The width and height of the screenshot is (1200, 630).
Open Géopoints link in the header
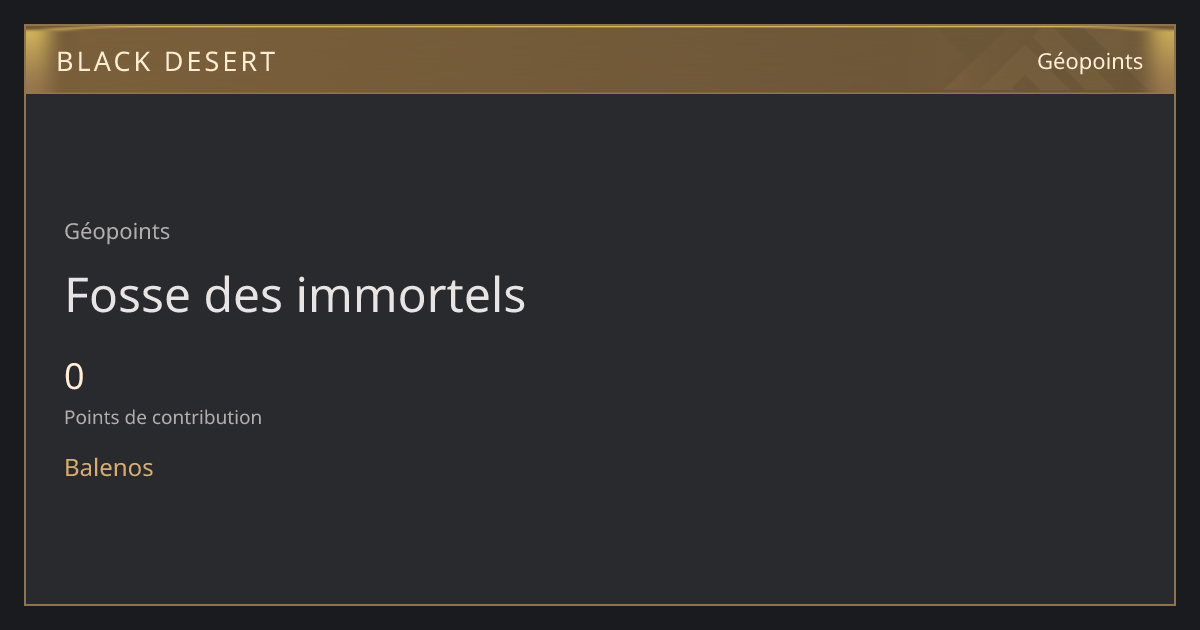click(1089, 61)
